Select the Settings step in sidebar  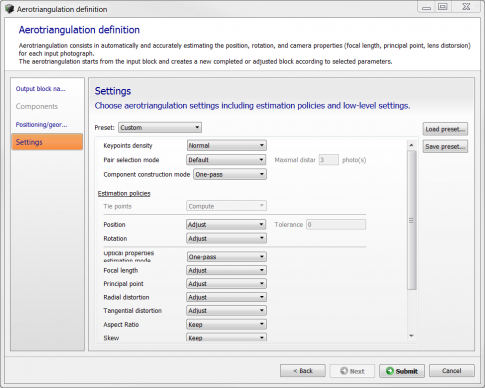[47, 142]
